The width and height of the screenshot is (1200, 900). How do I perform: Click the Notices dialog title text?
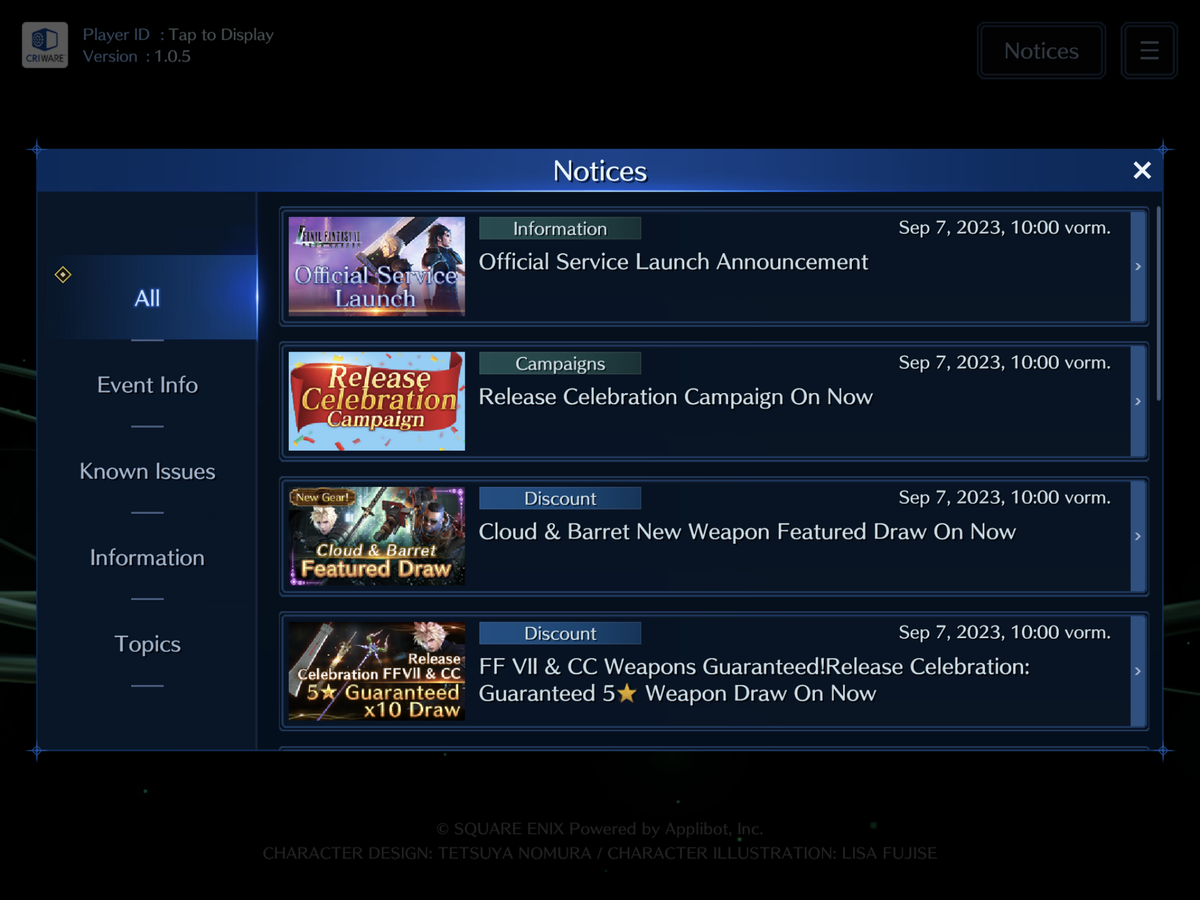pyautogui.click(x=600, y=171)
